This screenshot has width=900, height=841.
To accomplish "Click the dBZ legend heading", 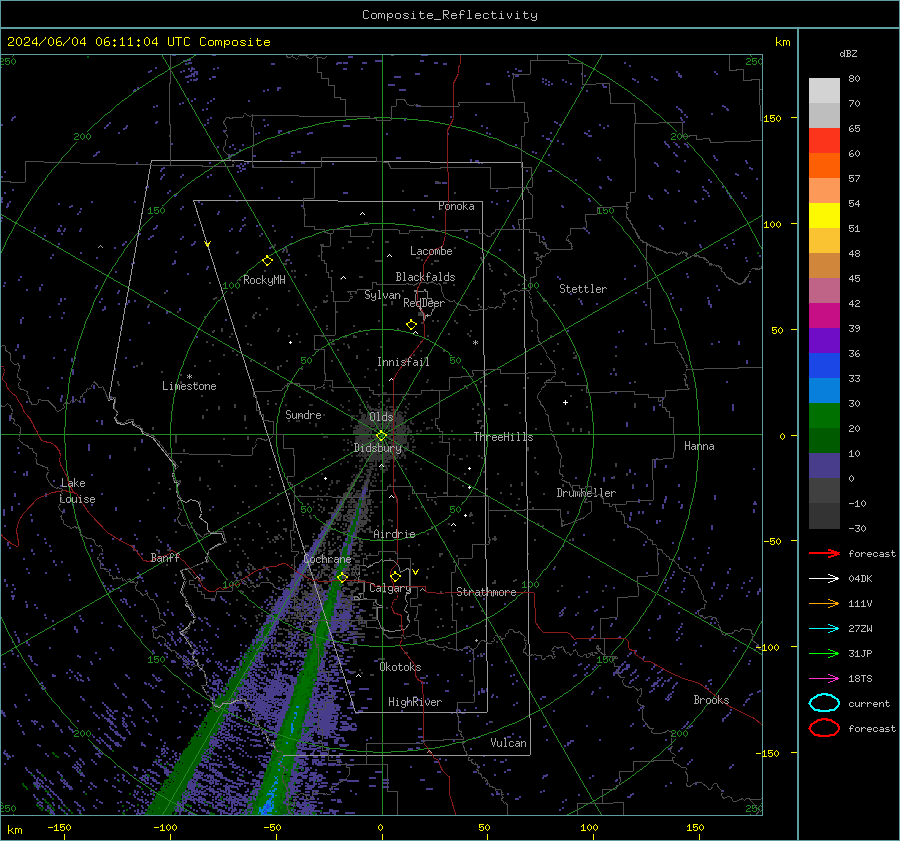I will click(x=848, y=53).
